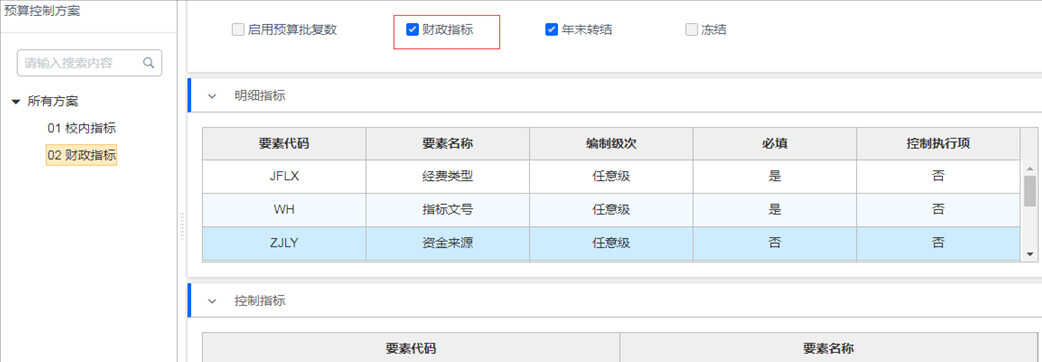Click the 控制执行项 value in JFLX row
The width and height of the screenshot is (1042, 362).
click(938, 177)
